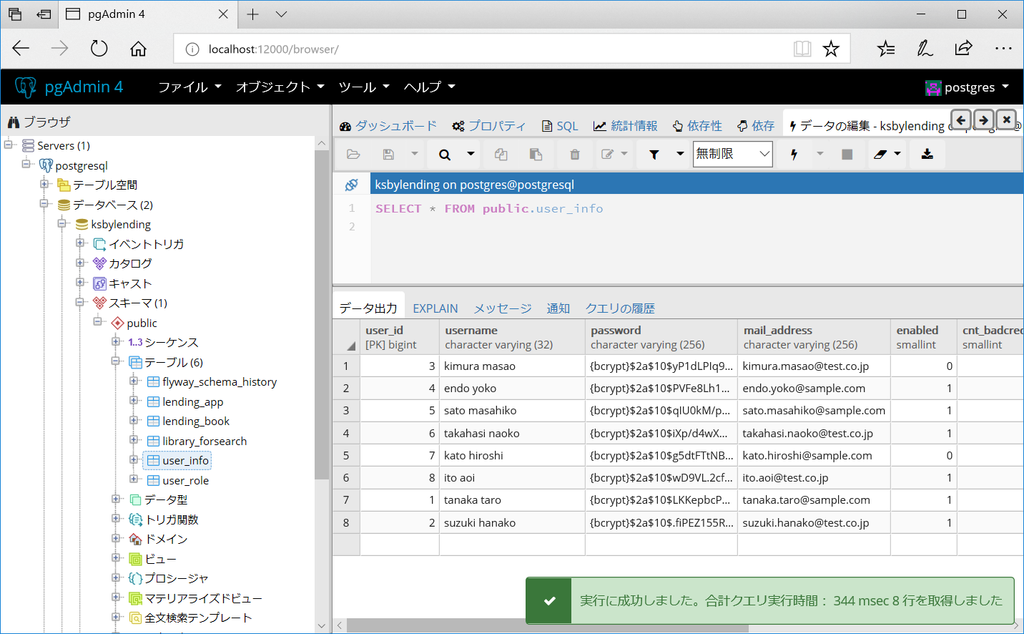Download results as CSV icon

(x=927, y=155)
